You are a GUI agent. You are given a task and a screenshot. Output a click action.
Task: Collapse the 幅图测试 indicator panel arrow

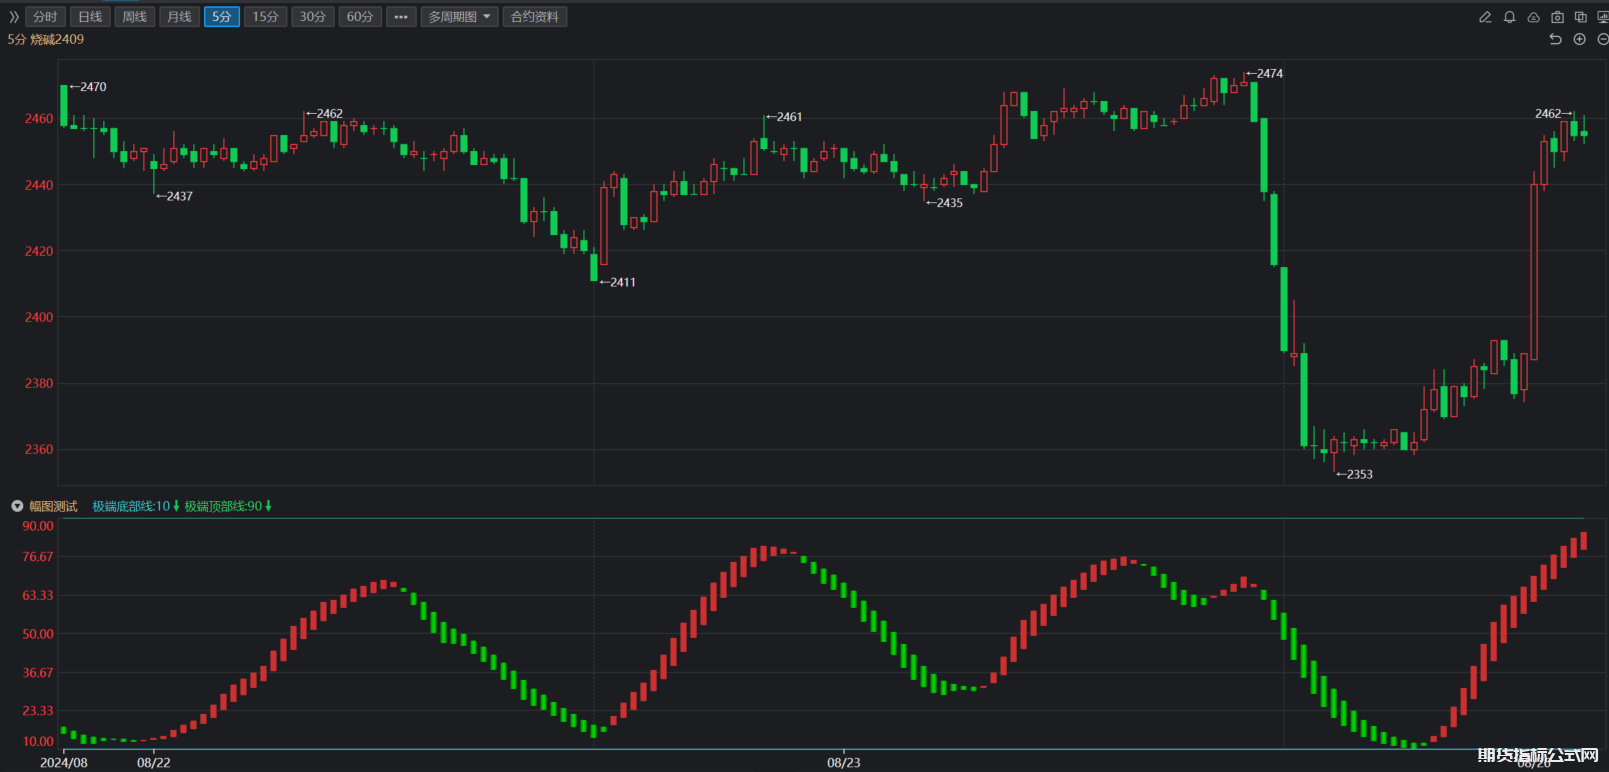point(17,506)
